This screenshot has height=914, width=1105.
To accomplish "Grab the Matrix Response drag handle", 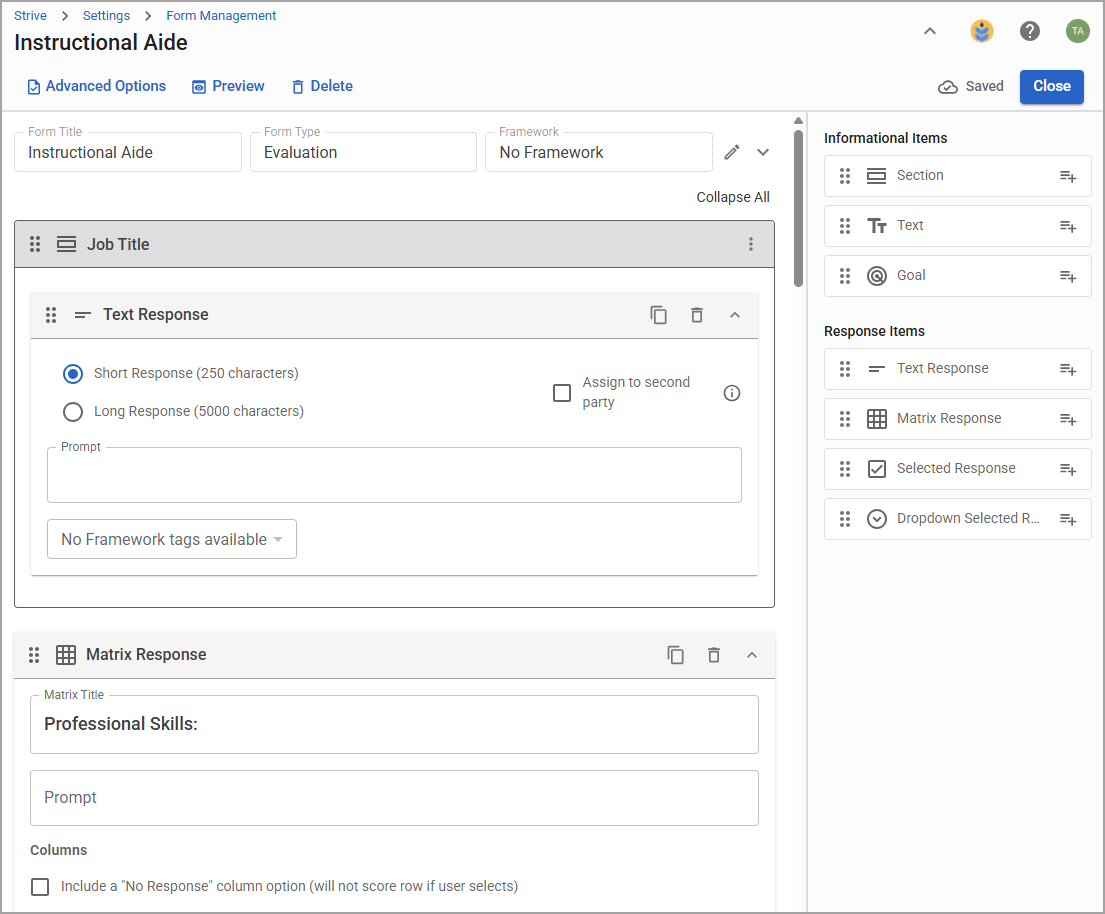I will point(34,655).
